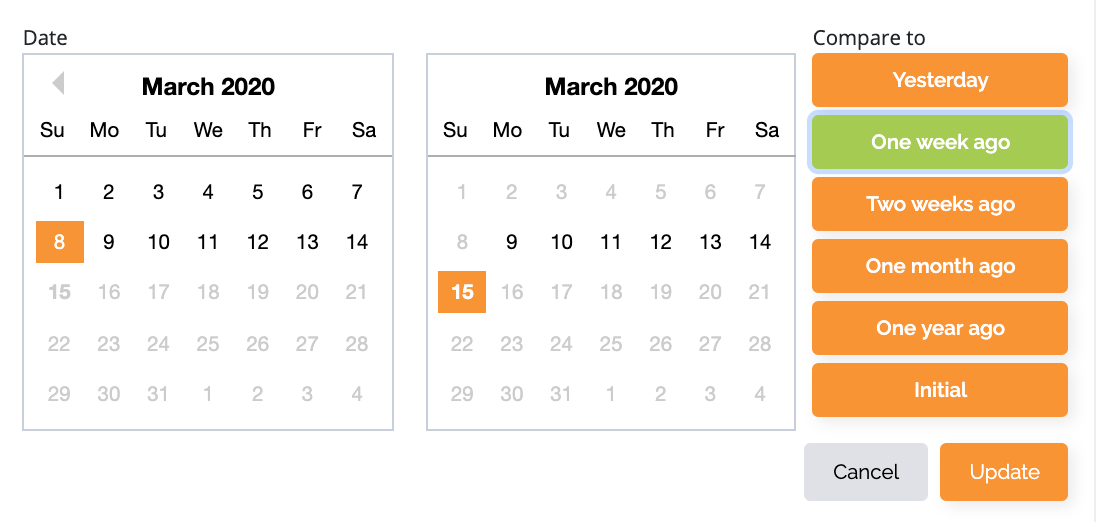Image resolution: width=1096 pixels, height=522 pixels.
Task: Click March 10 in right calendar
Action: 562,242
